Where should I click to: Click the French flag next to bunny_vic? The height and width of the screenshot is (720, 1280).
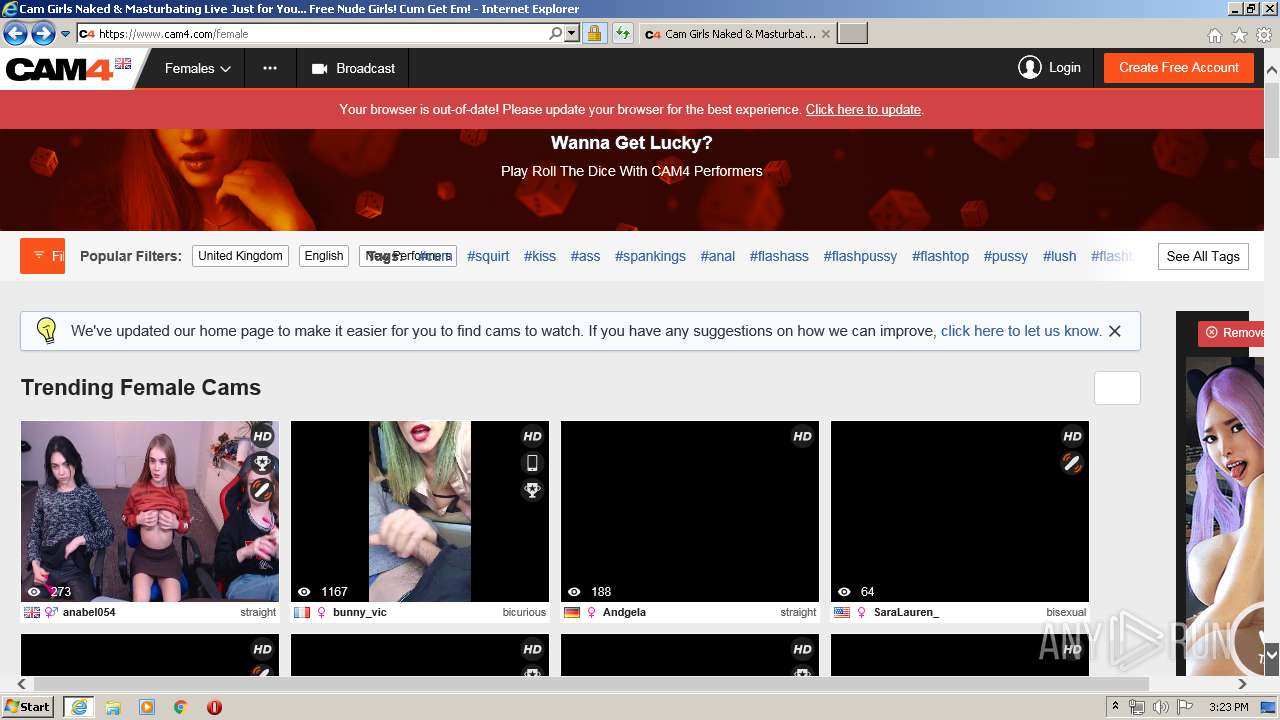[x=302, y=612]
